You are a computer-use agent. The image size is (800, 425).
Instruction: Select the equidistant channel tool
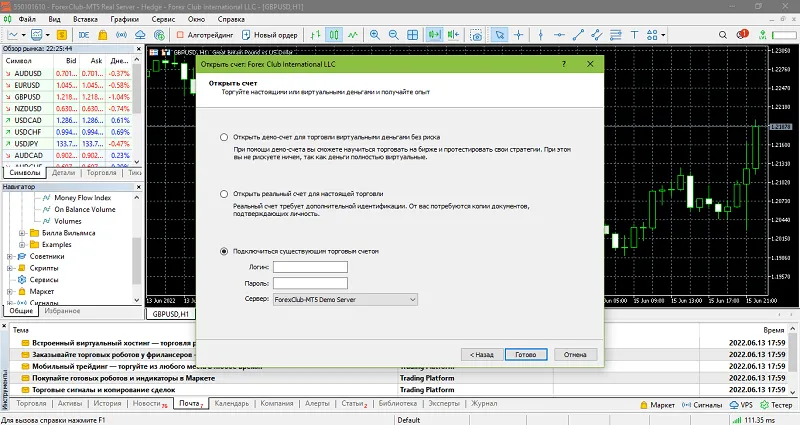tap(596, 35)
